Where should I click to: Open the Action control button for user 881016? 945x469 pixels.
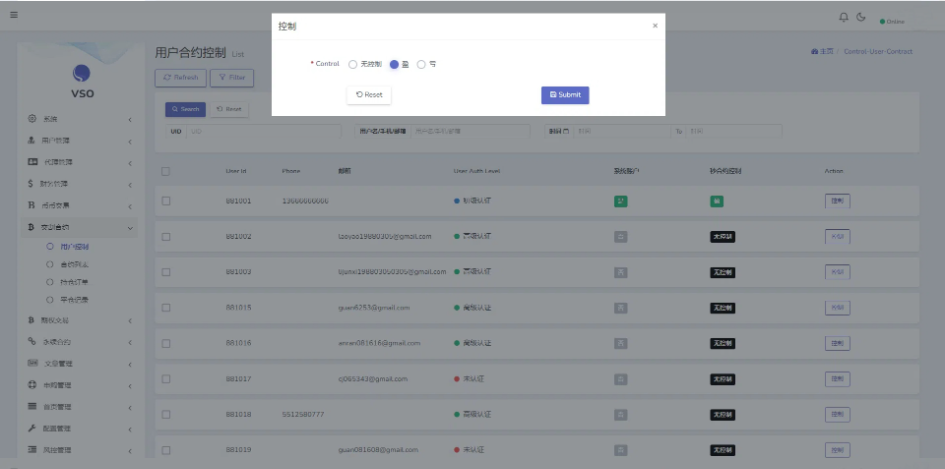837,344
